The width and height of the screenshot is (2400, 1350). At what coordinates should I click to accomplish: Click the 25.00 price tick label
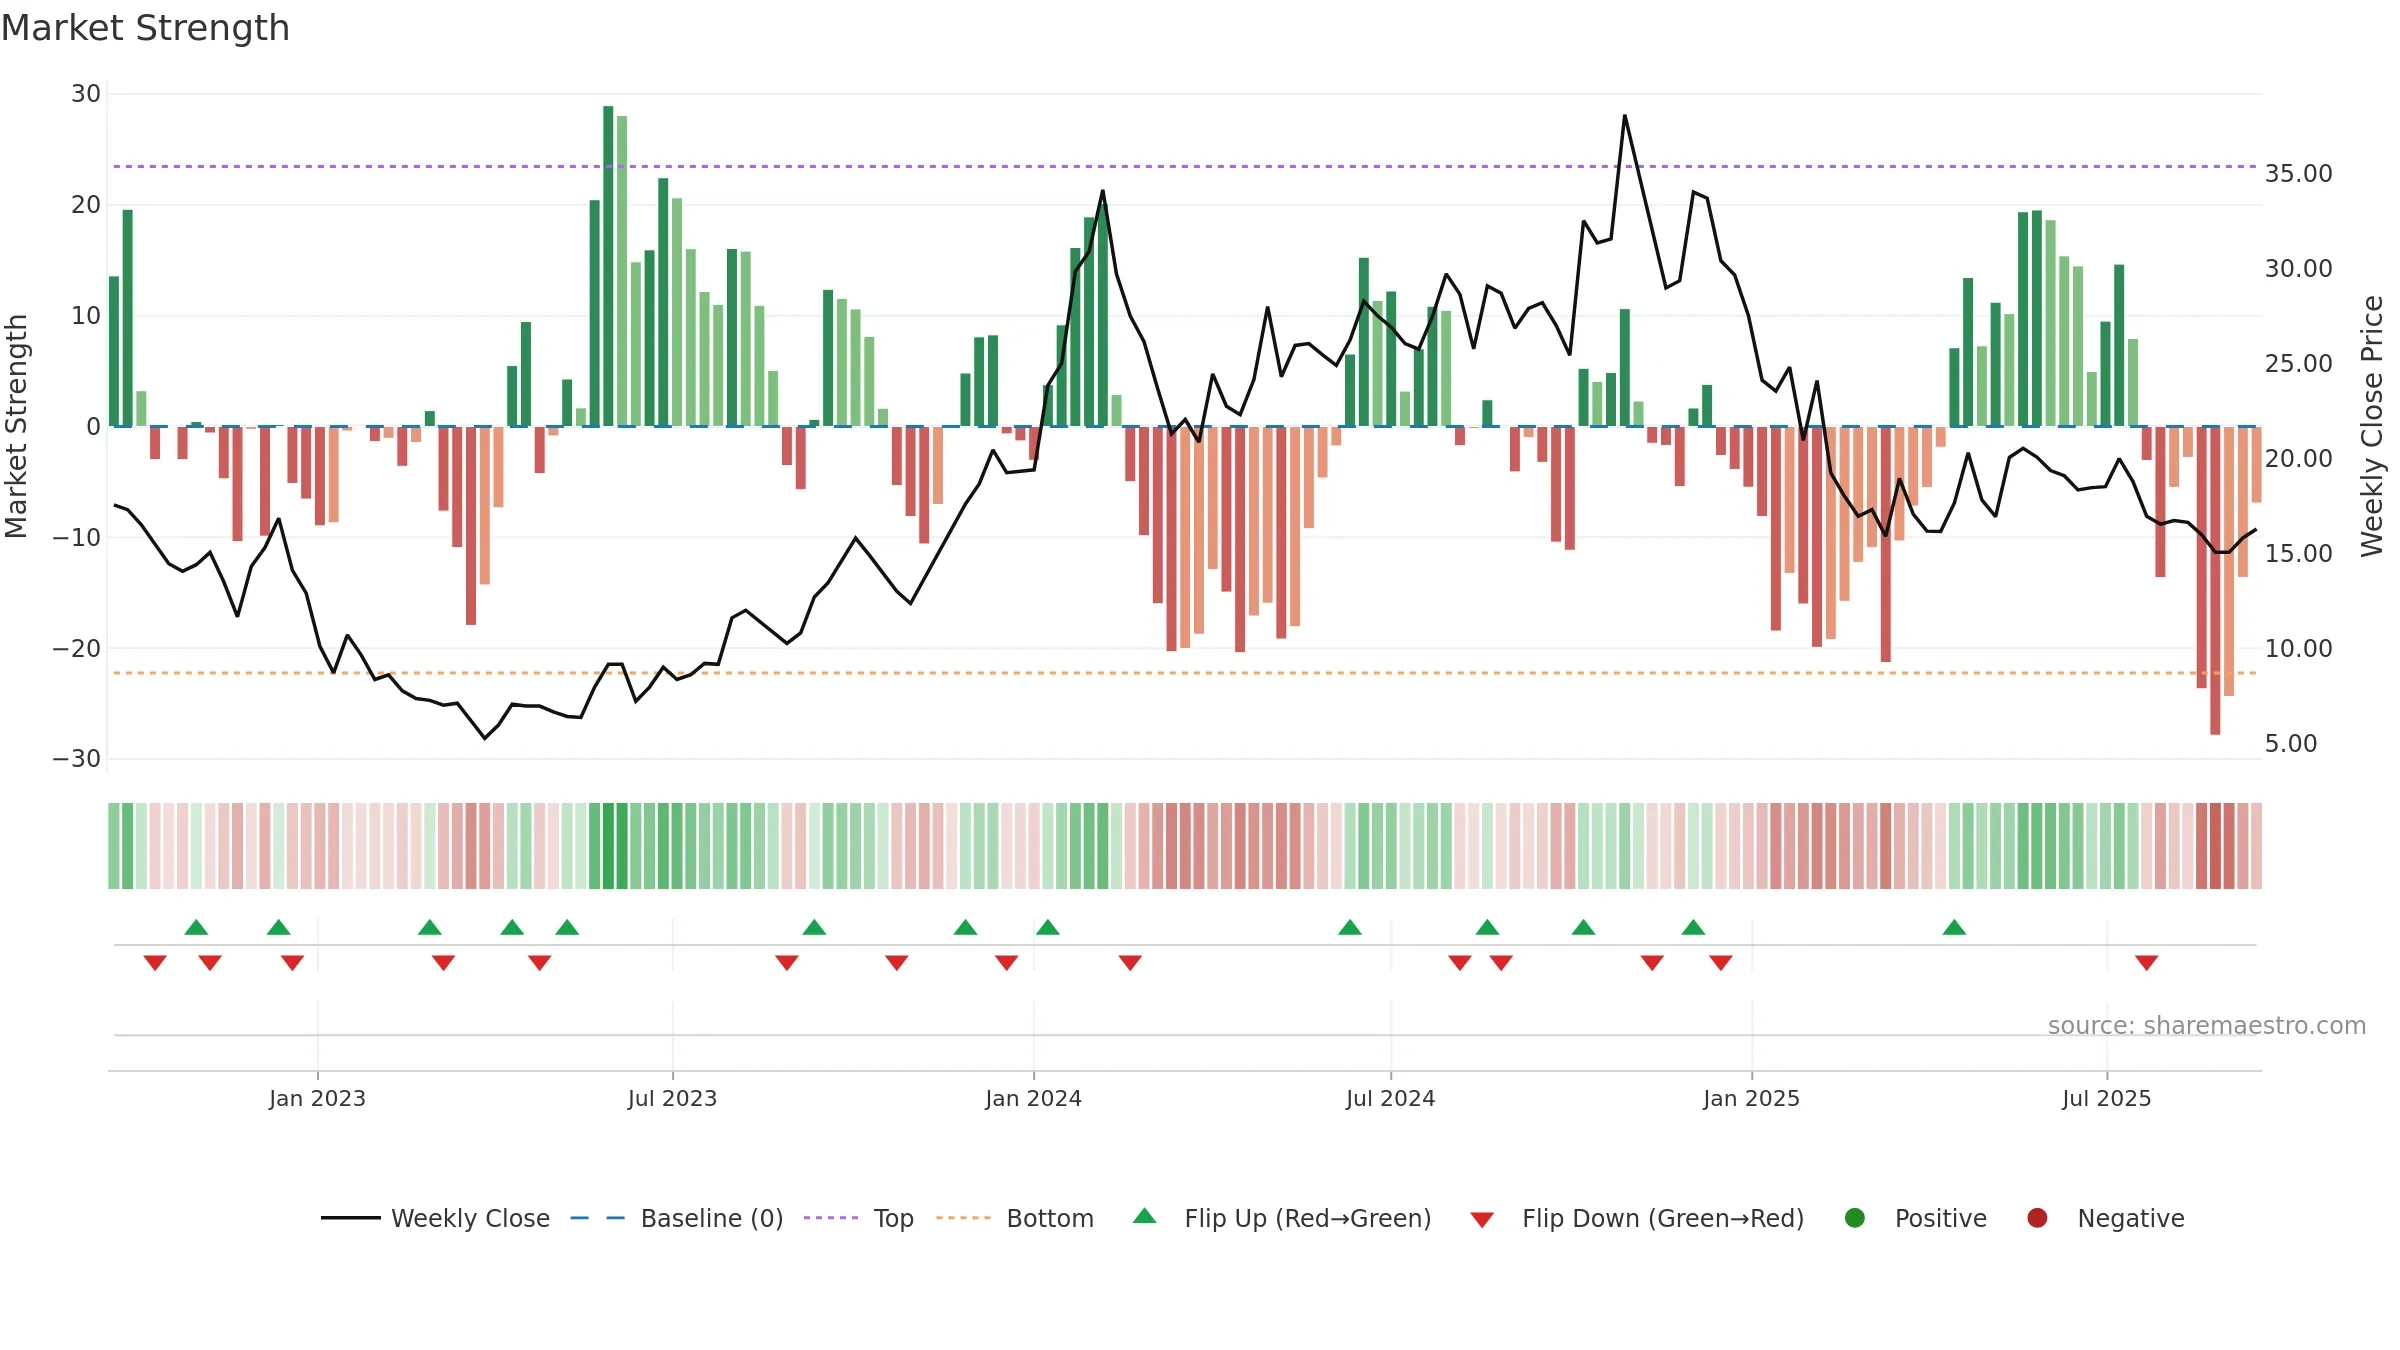coord(2298,364)
